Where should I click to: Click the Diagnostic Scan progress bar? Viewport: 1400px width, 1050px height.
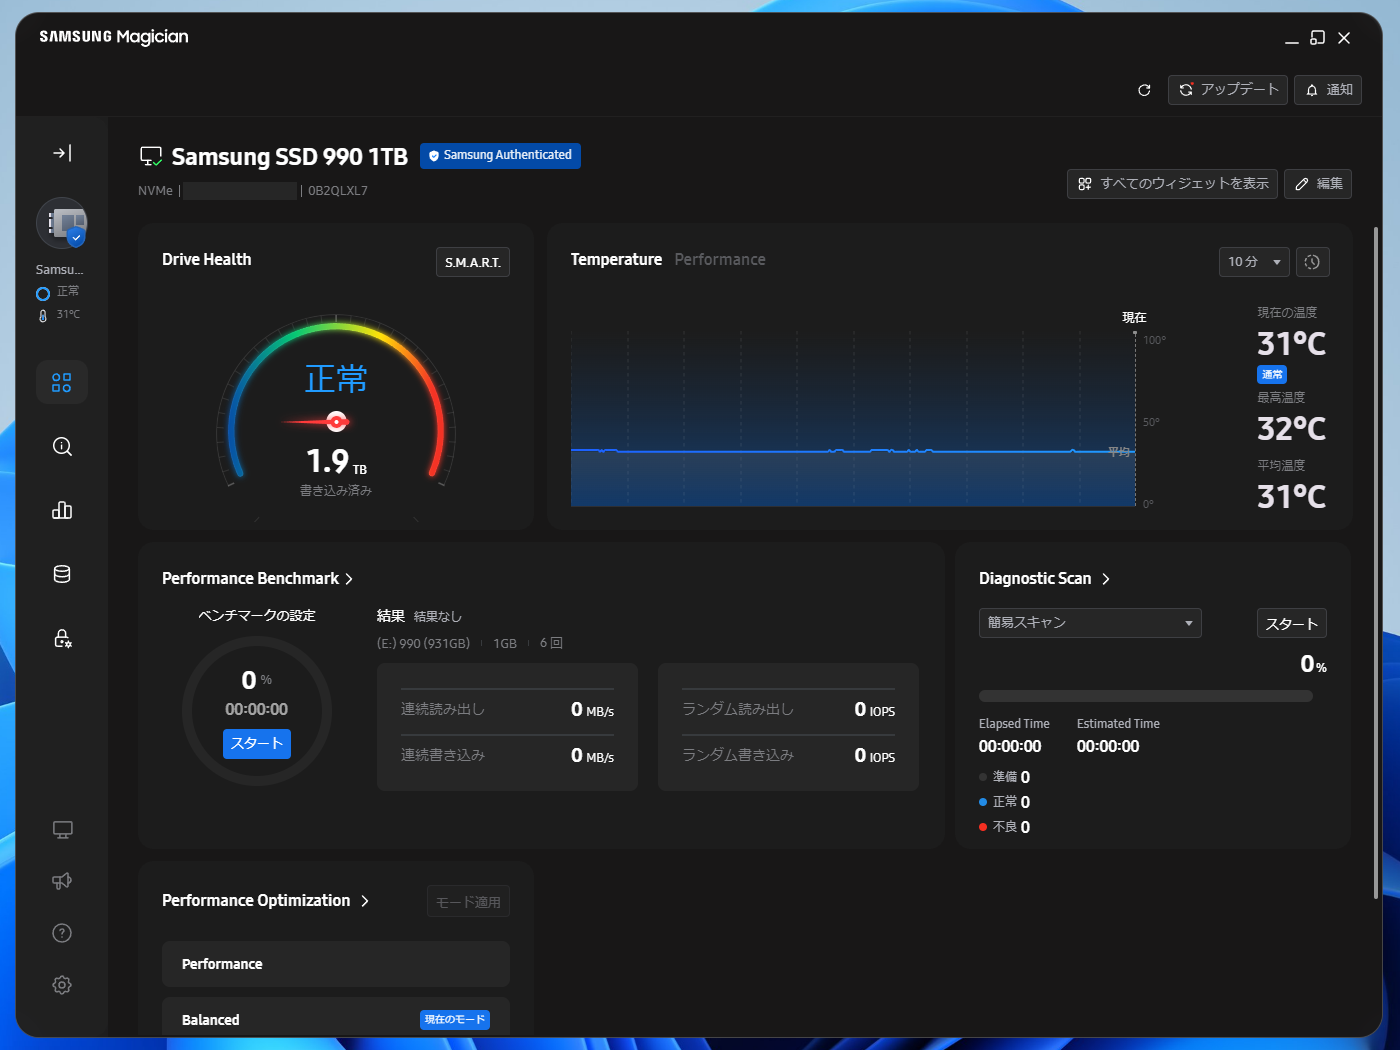tap(1146, 696)
